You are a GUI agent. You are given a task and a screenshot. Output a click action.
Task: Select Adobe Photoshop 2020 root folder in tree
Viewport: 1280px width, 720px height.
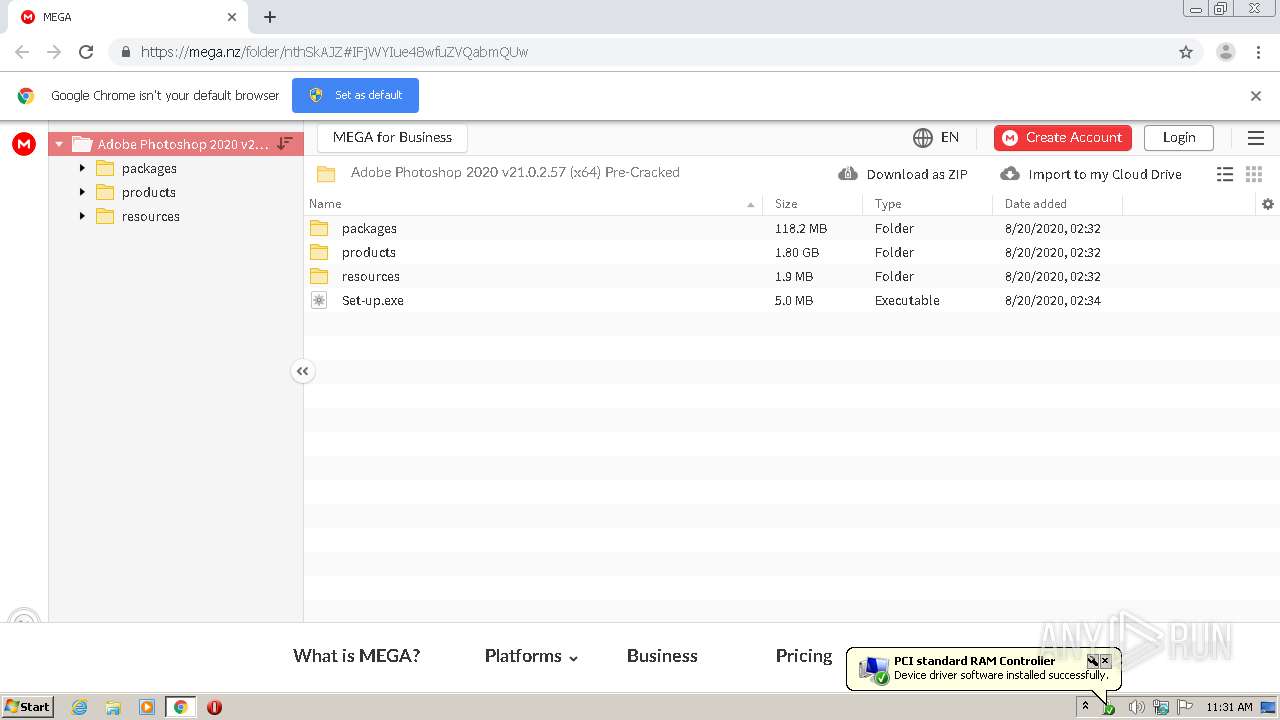pyautogui.click(x=176, y=144)
